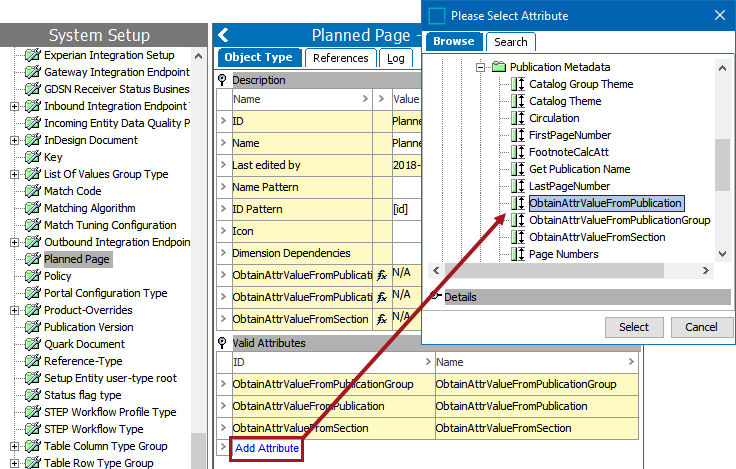
Task: Click the Page Numbers attribute icon
Action: tap(518, 254)
